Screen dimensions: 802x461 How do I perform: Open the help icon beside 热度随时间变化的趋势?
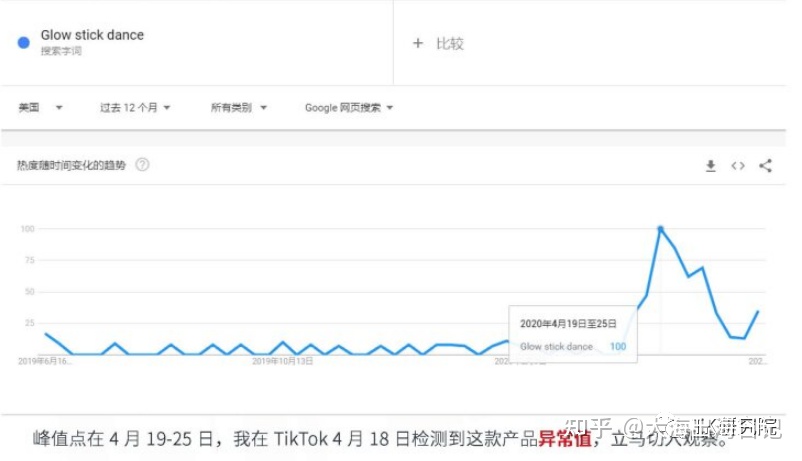[x=142, y=165]
